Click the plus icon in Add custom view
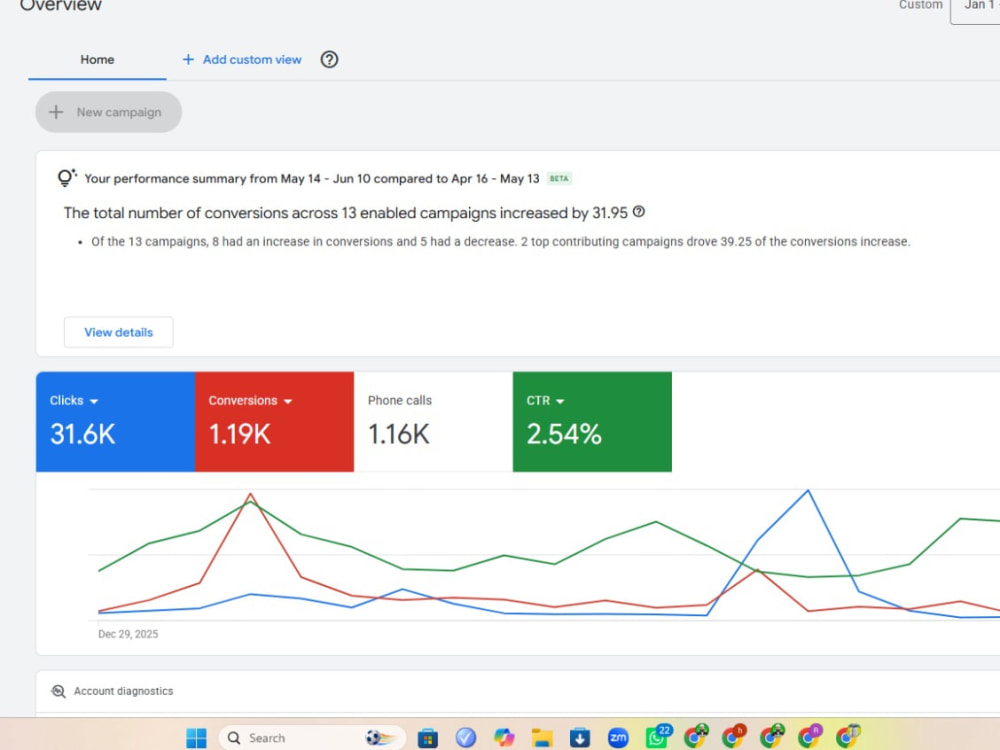This screenshot has width=1000, height=750. (x=188, y=59)
